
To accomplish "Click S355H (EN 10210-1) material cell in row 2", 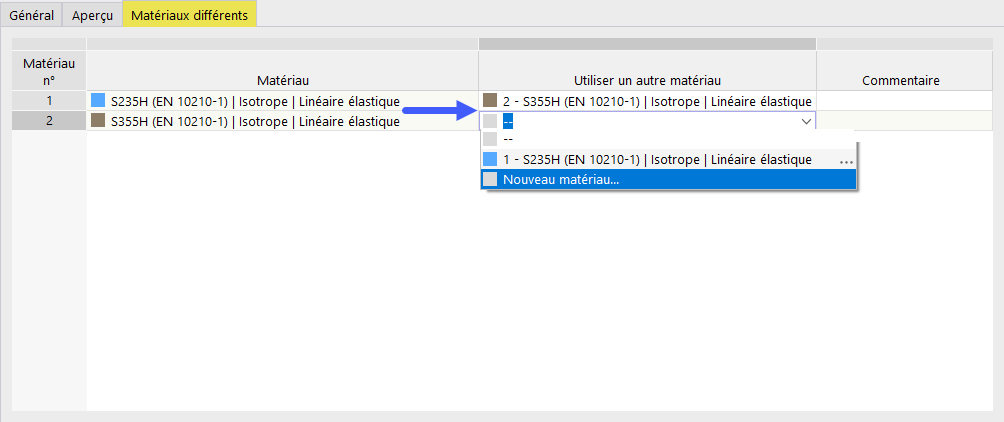I will 282,120.
